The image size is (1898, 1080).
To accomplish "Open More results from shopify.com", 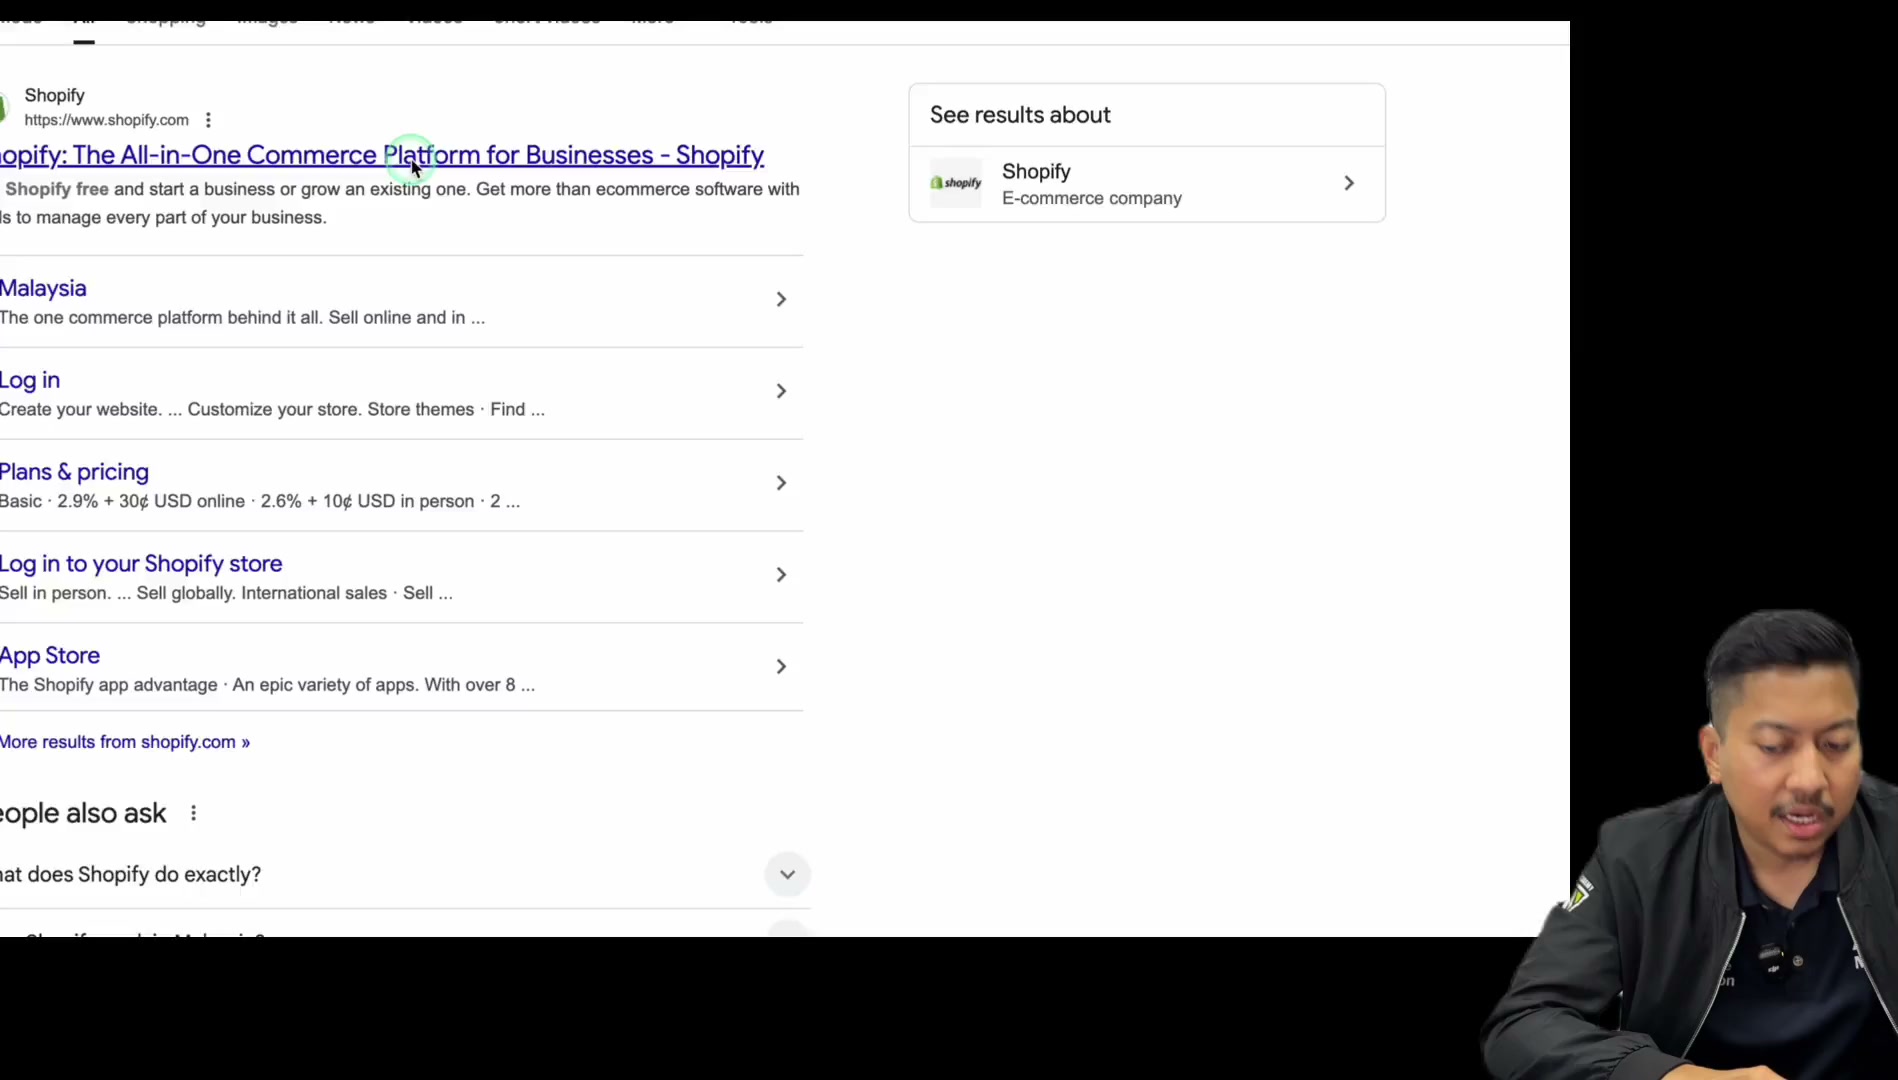I will [125, 742].
